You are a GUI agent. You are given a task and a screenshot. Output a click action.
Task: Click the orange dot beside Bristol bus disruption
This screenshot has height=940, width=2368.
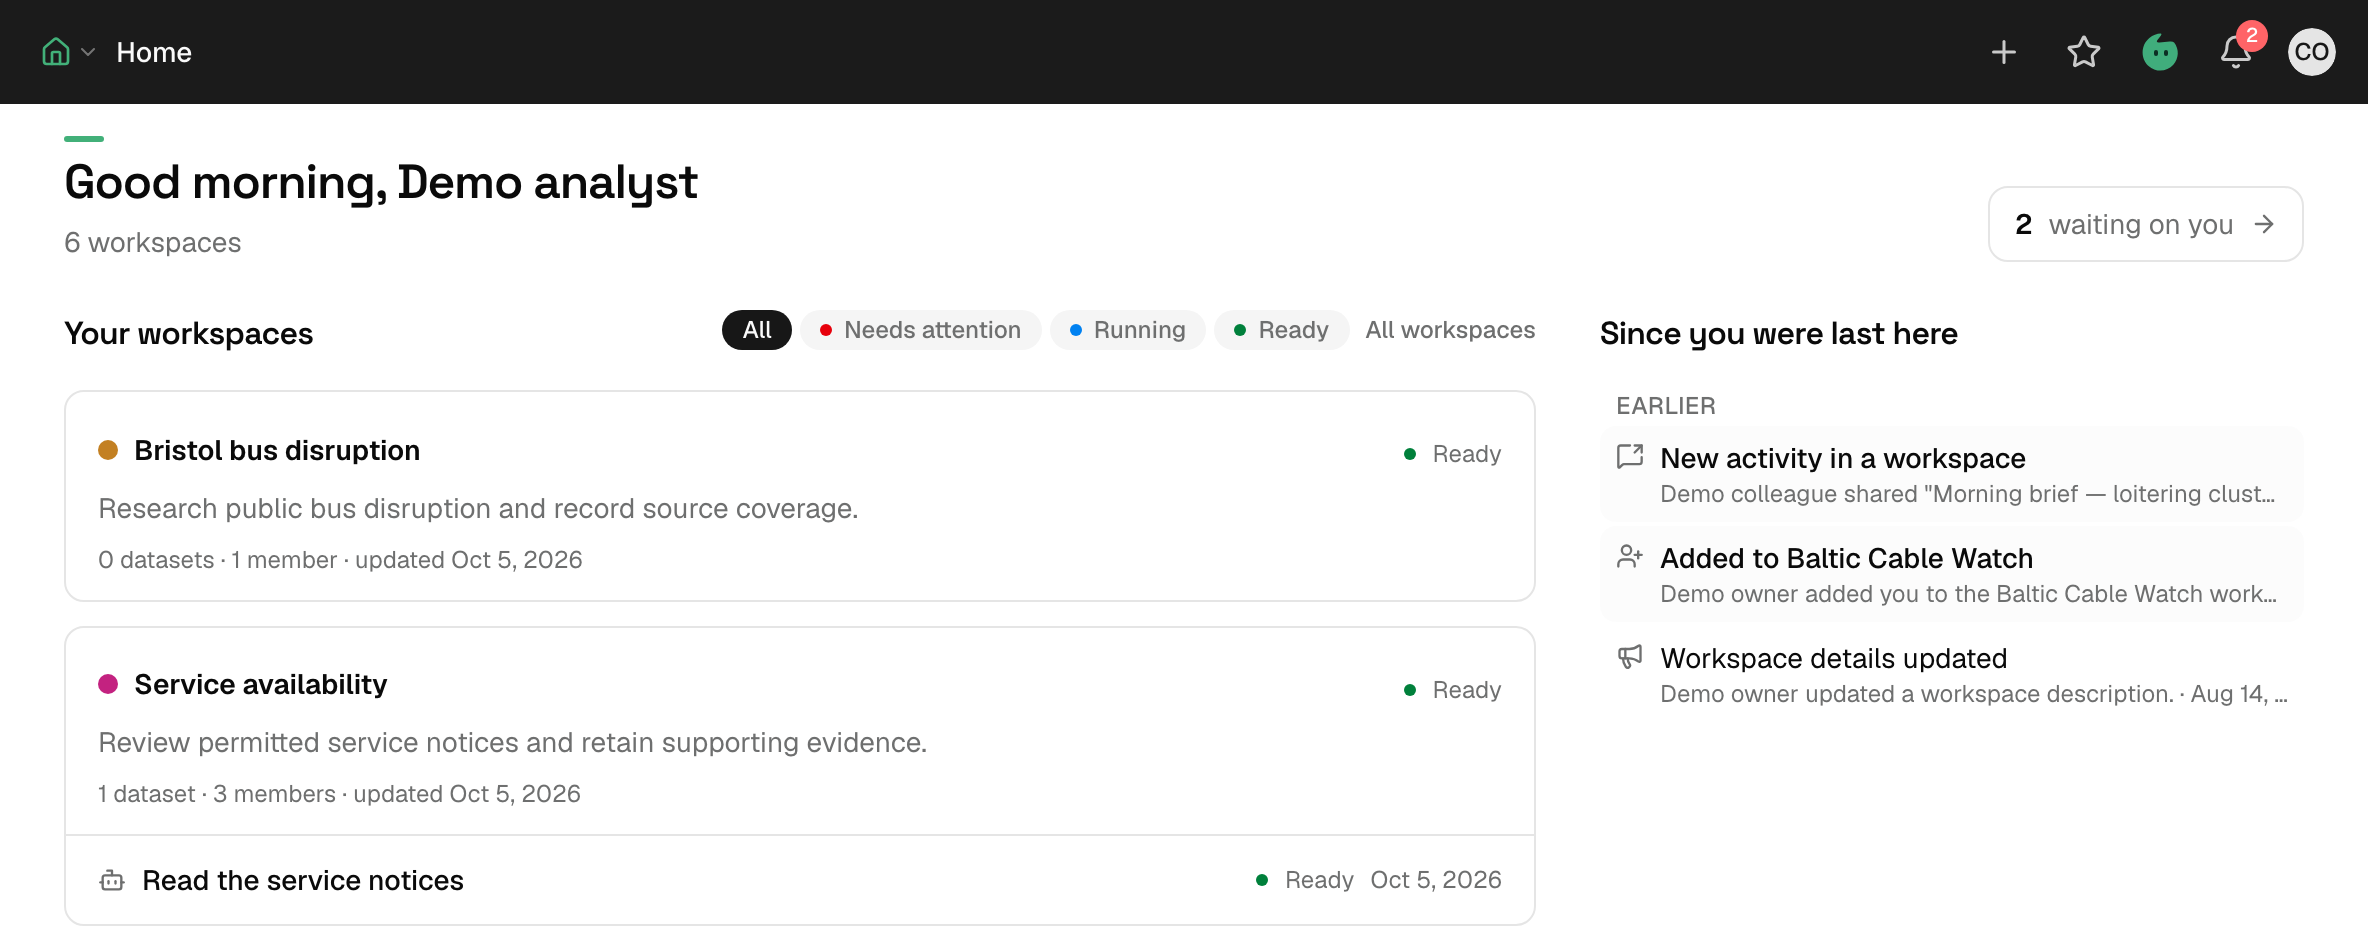coord(108,450)
